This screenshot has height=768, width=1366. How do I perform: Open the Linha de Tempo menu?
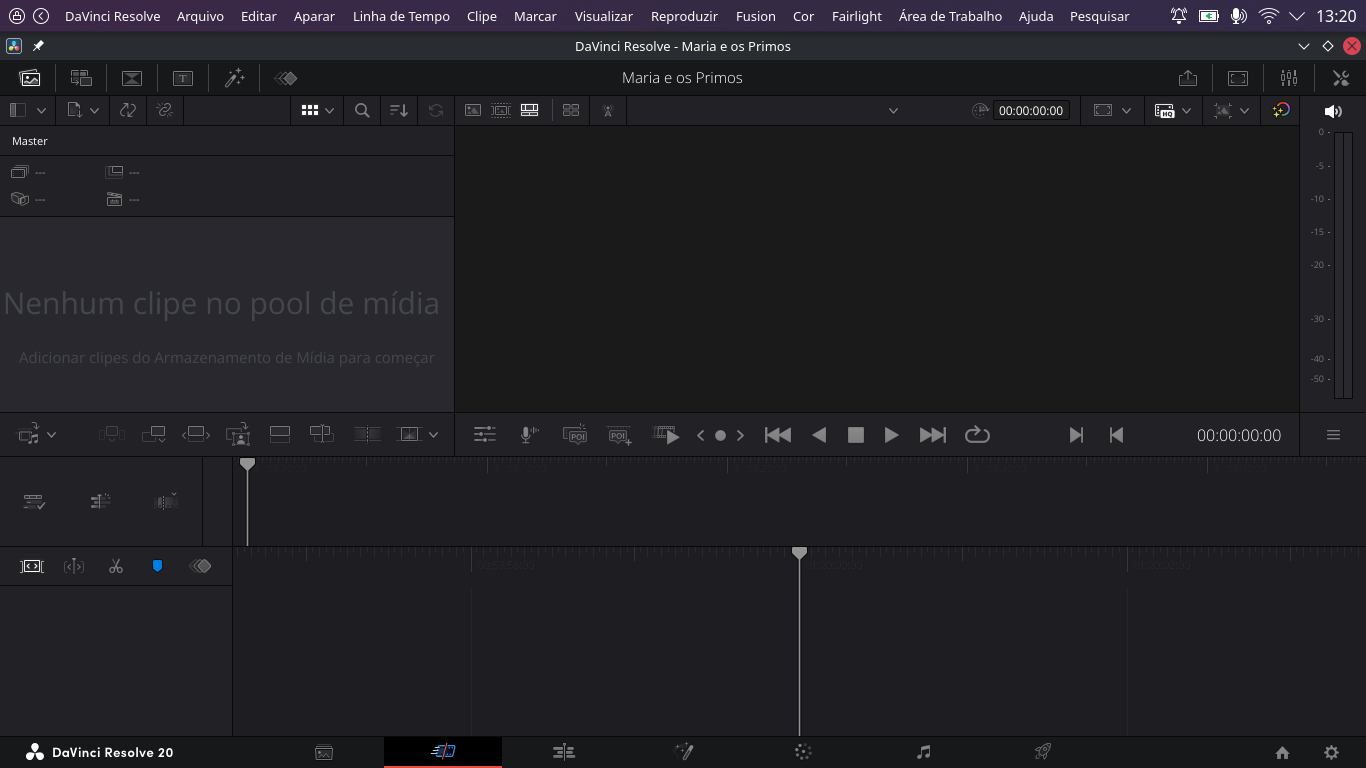(401, 16)
